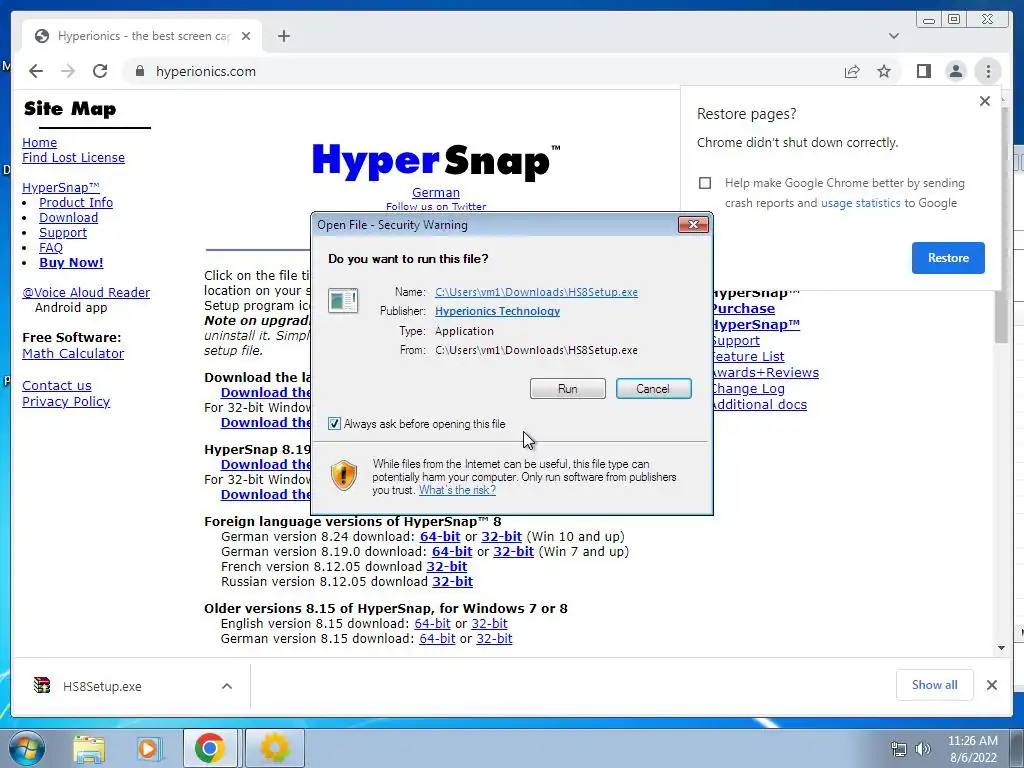This screenshot has height=768, width=1024.
Task: Open the Product Info link
Action: [76, 202]
